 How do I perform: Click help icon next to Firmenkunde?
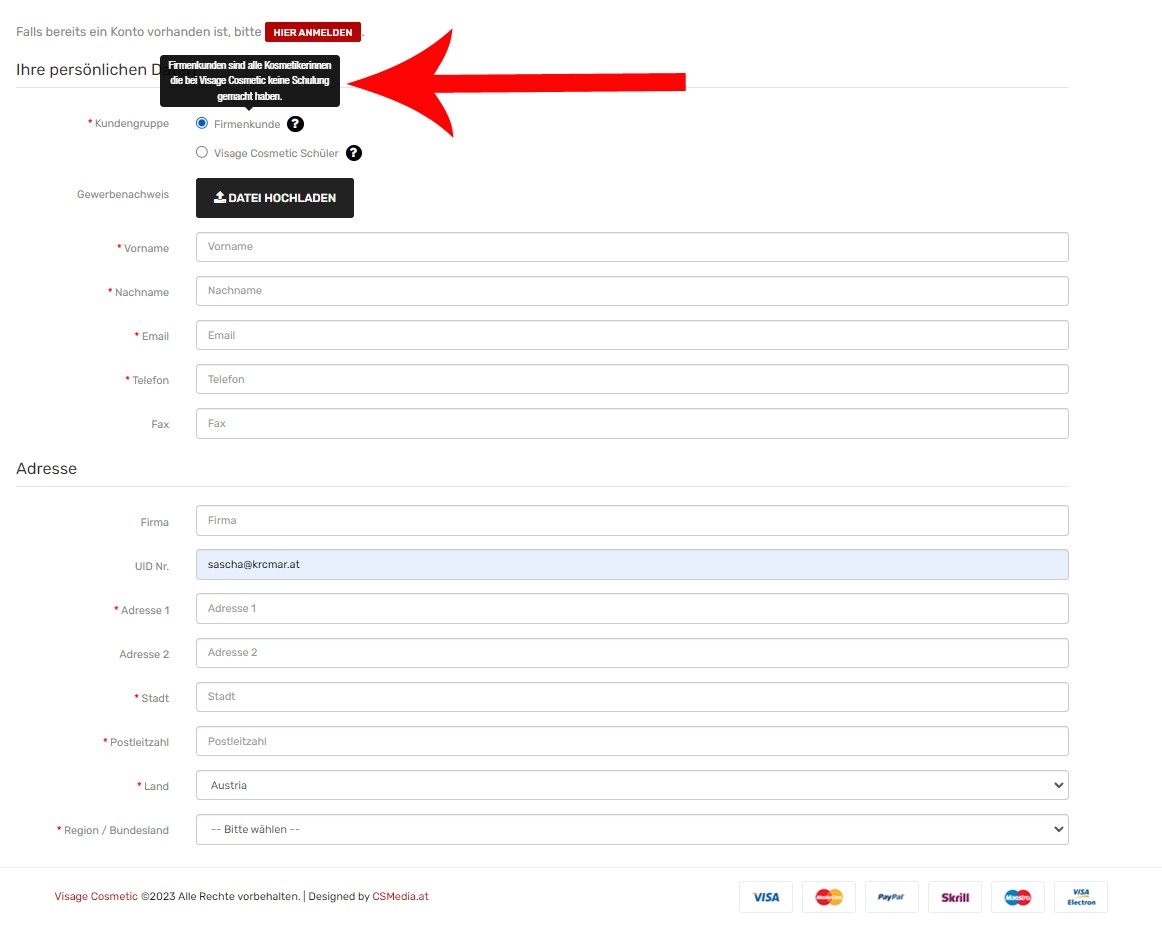[295, 124]
